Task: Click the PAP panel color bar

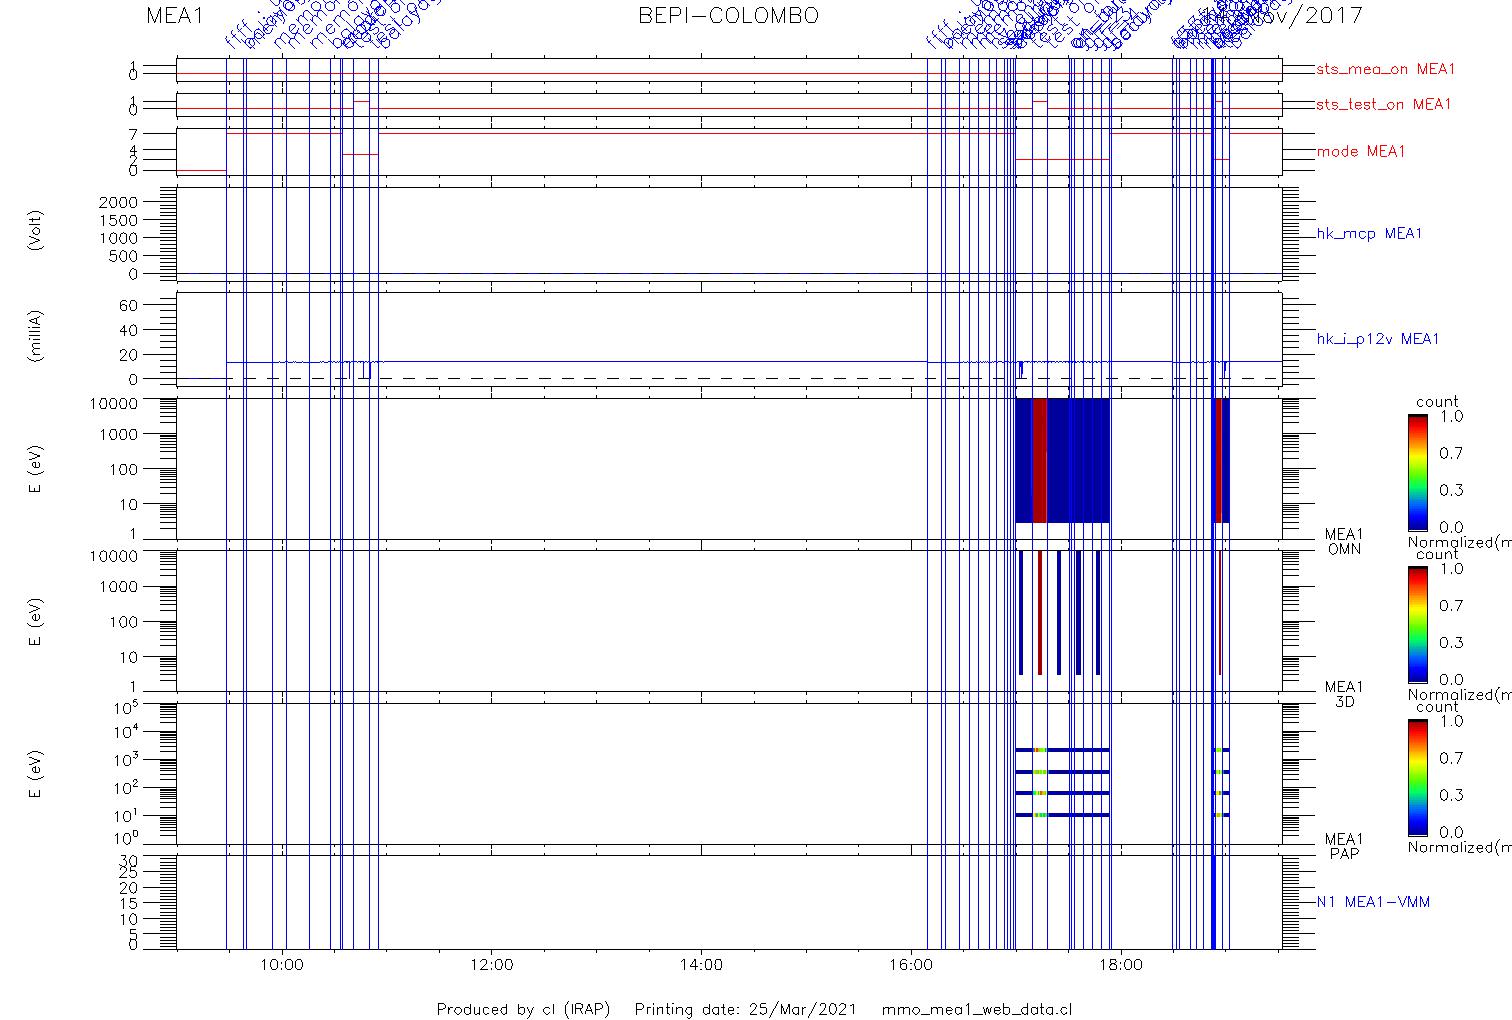Action: (1417, 776)
